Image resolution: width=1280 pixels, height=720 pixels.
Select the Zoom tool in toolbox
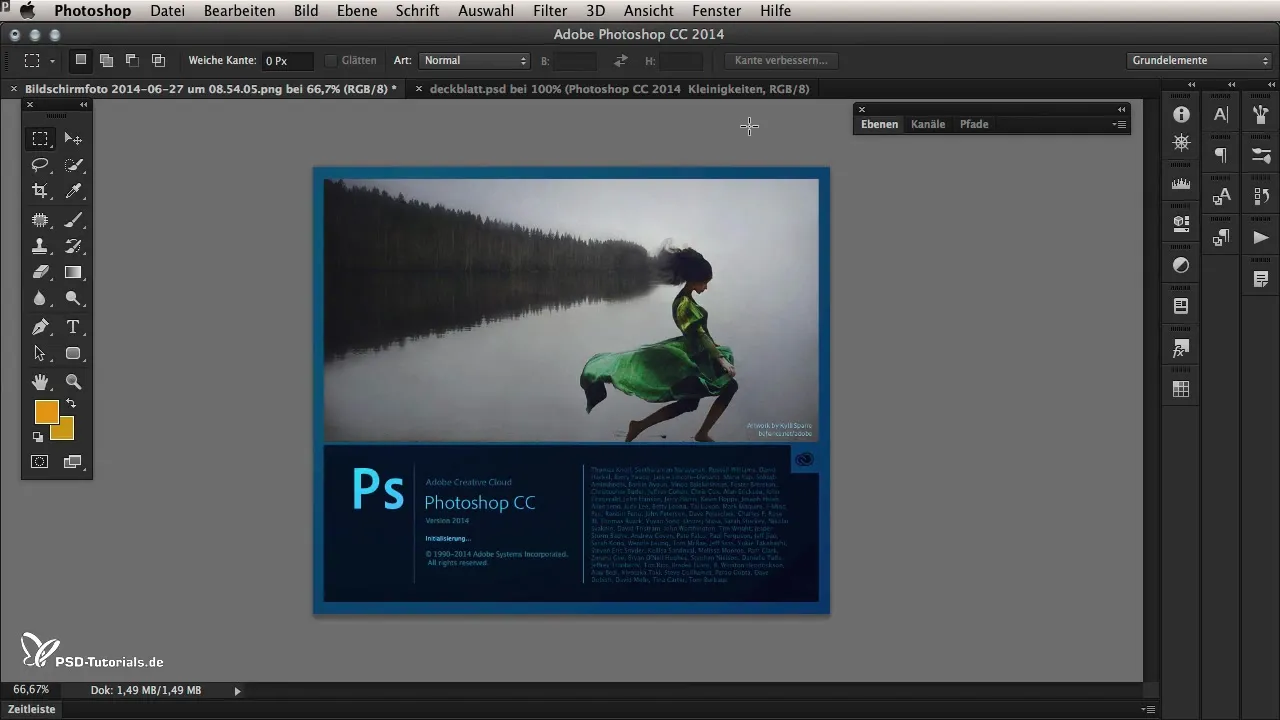73,381
